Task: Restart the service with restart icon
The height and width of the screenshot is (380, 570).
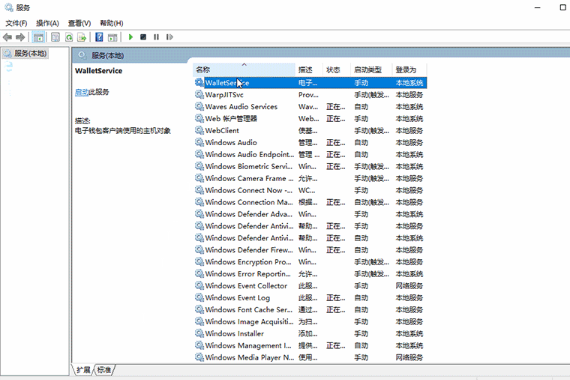Action: click(169, 37)
